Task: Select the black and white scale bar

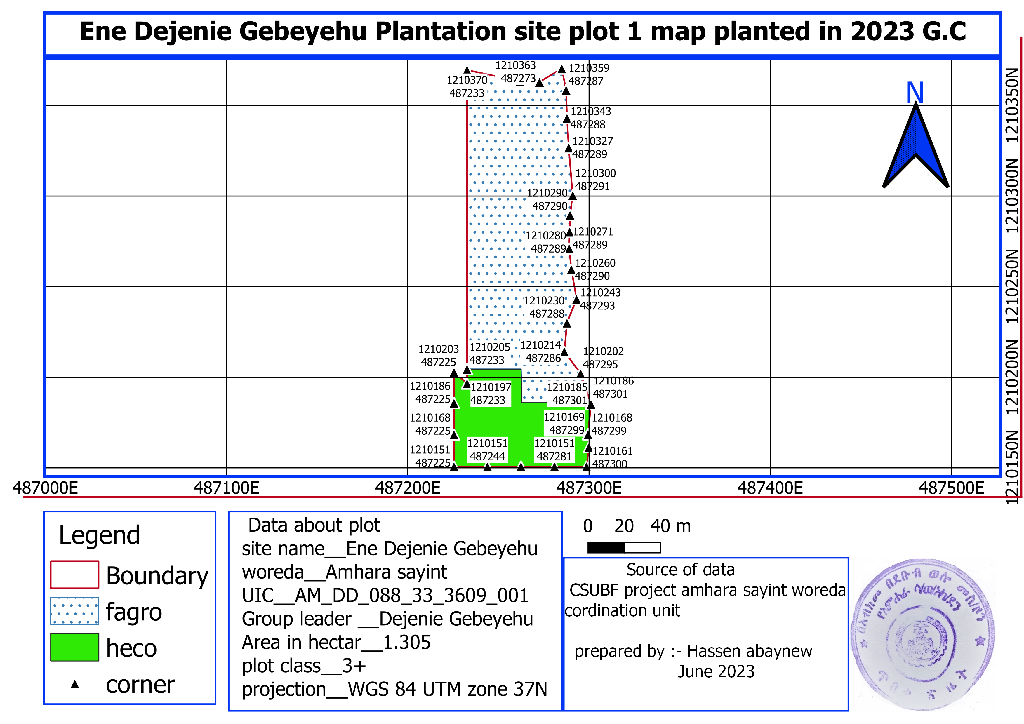Action: [623, 547]
